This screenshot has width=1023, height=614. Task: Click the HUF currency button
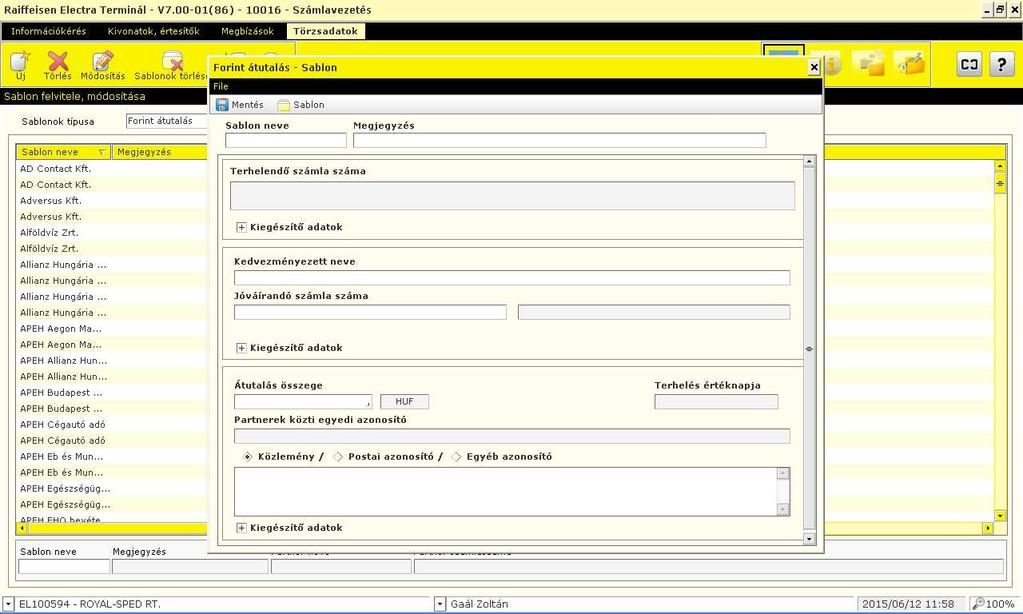click(x=405, y=401)
